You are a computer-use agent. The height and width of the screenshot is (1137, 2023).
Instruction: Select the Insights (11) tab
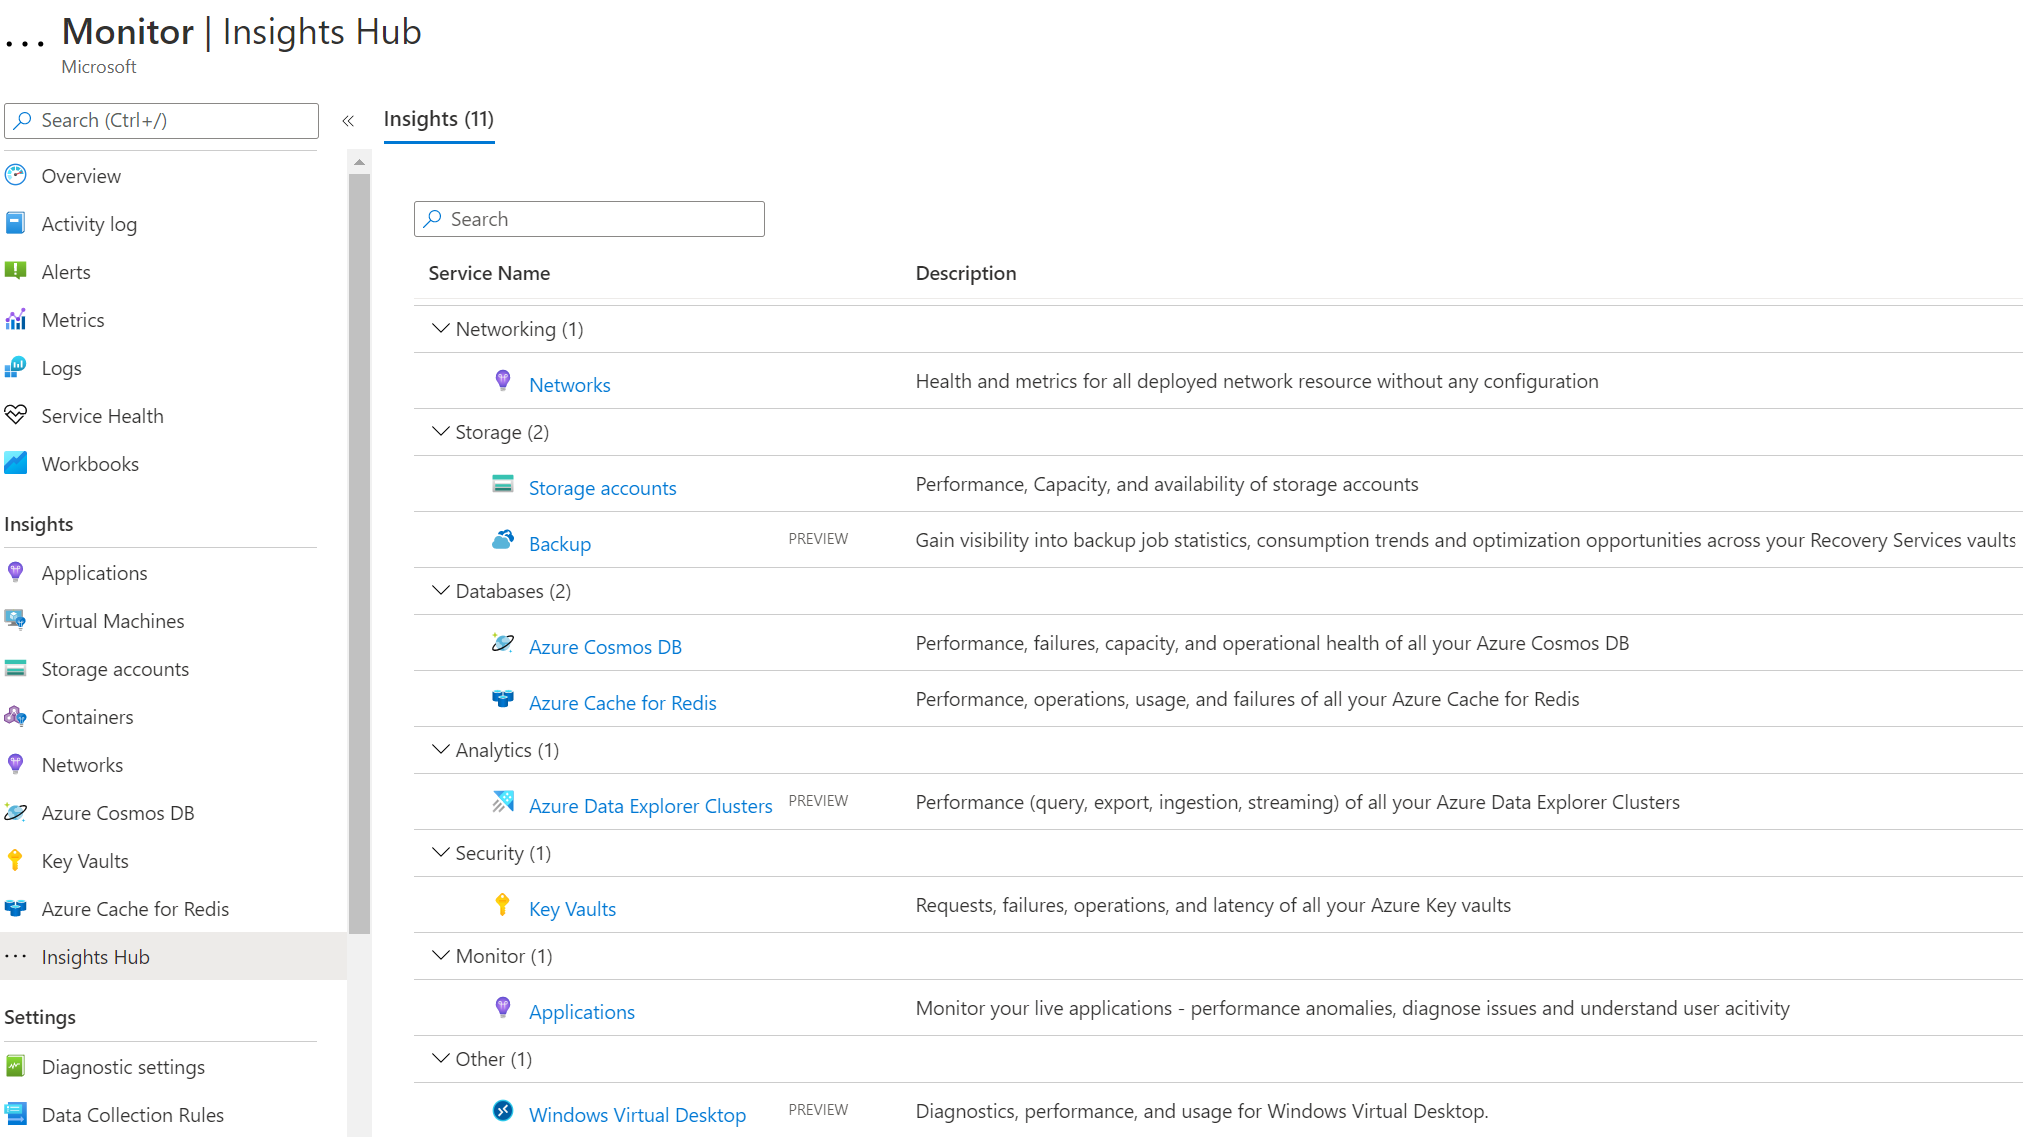point(439,119)
